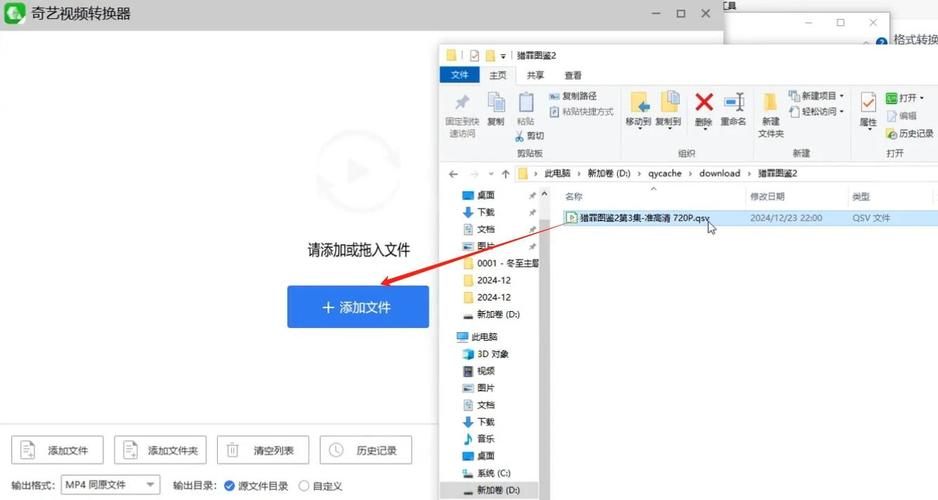Open 新加卷 (D:) under quick access
The height and width of the screenshot is (500, 938).
tap(498, 314)
